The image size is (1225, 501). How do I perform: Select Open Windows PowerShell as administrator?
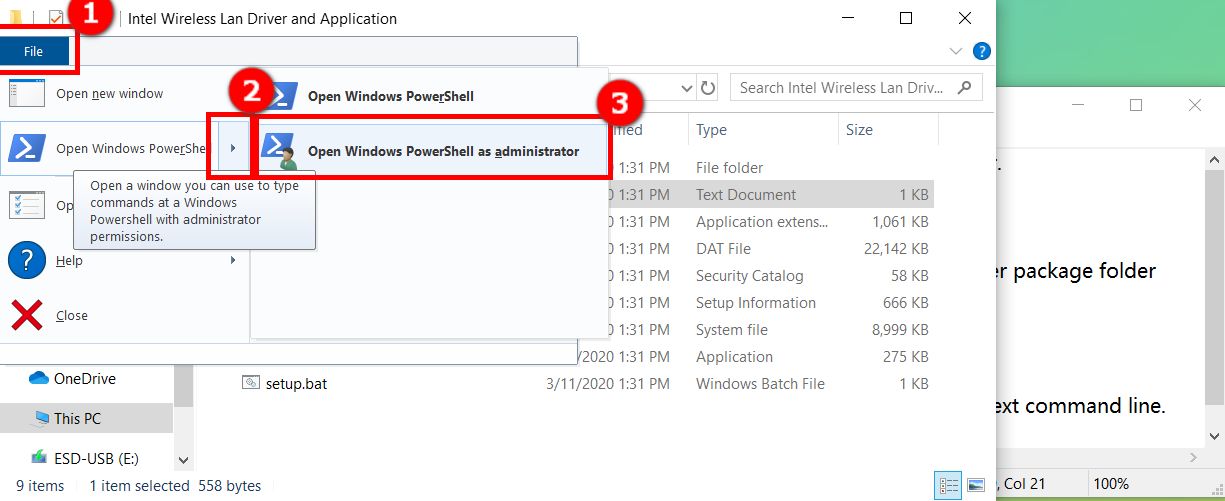tap(431, 151)
